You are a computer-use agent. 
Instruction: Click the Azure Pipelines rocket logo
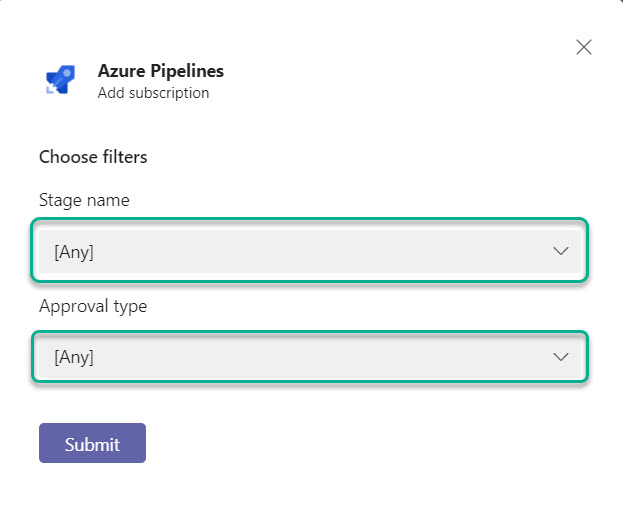pos(60,79)
